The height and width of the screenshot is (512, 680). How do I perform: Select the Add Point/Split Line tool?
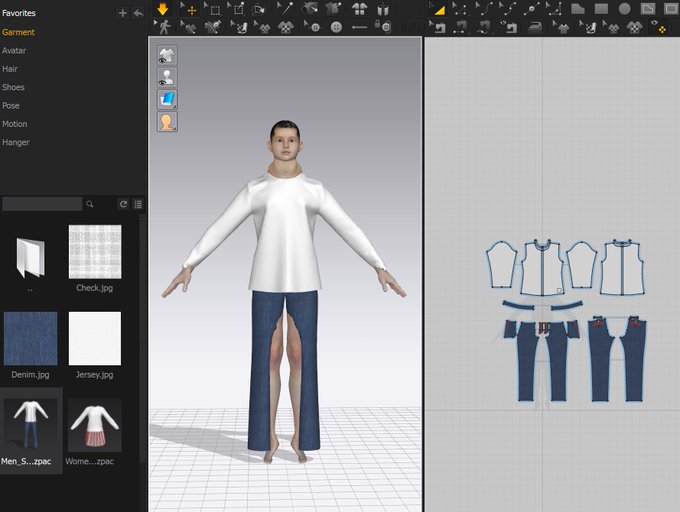click(x=531, y=9)
